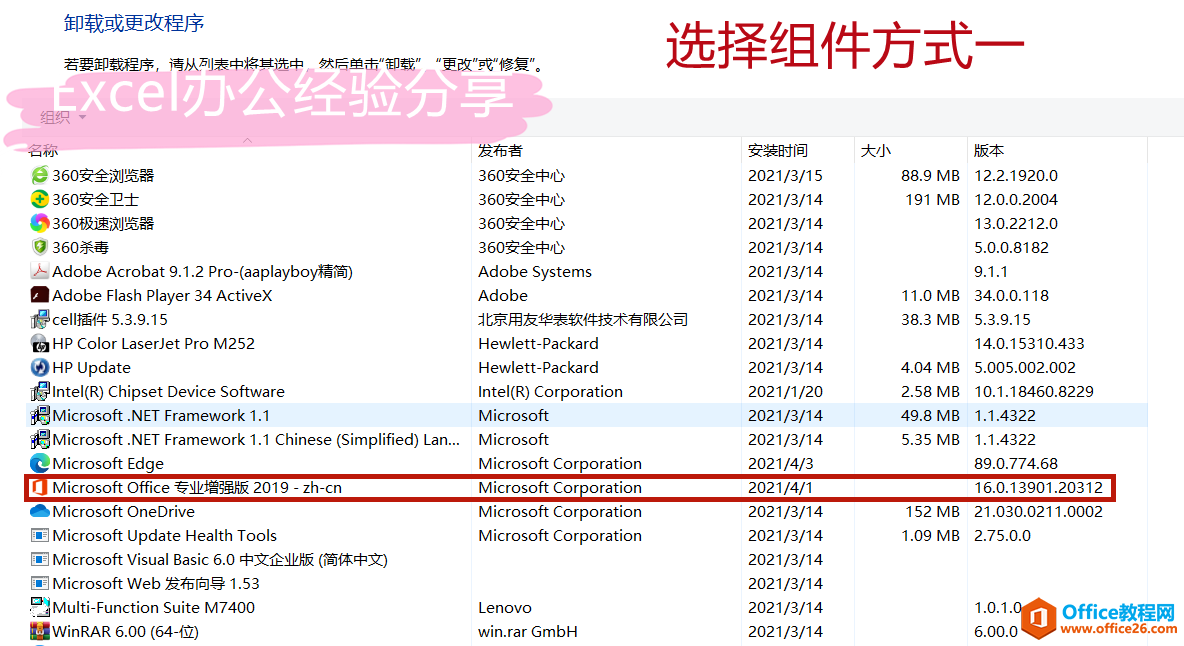This screenshot has width=1184, height=646.
Task: Sort the list by the 发布者 column header
Action: coord(500,151)
